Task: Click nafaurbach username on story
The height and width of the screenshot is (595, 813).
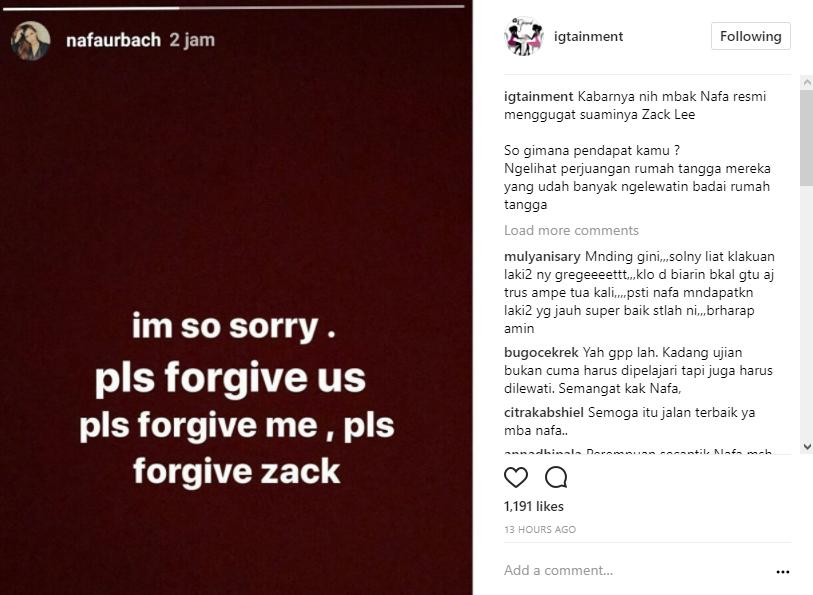Action: coord(112,41)
